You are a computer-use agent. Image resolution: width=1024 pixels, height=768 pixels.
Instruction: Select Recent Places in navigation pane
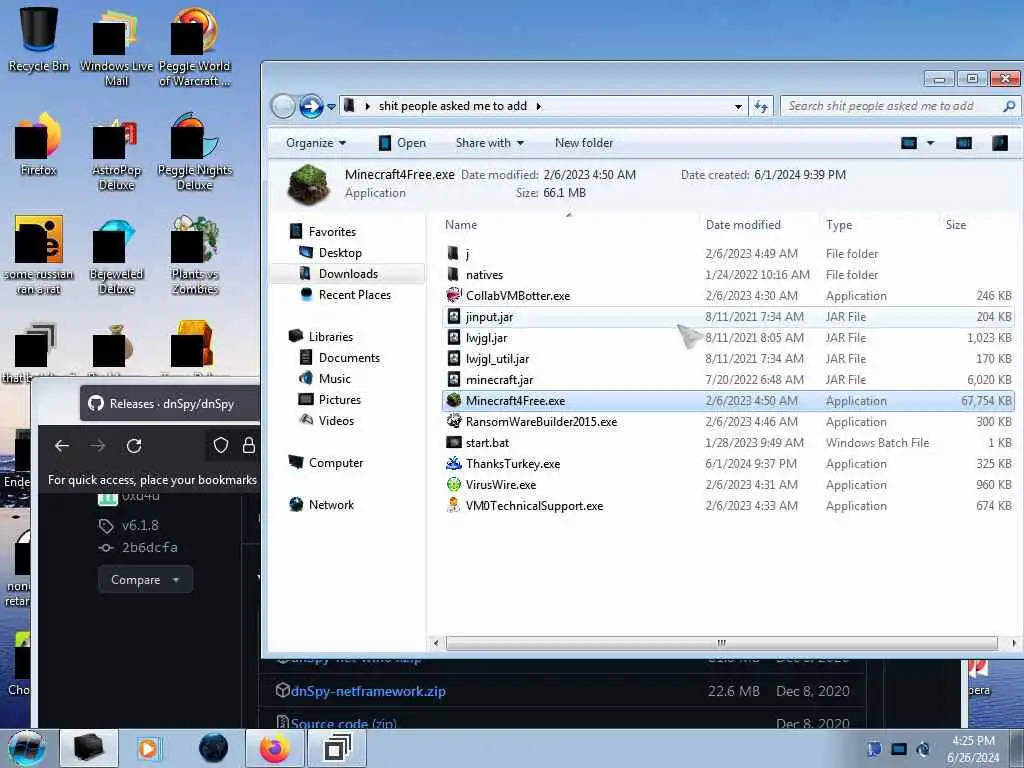tap(355, 295)
